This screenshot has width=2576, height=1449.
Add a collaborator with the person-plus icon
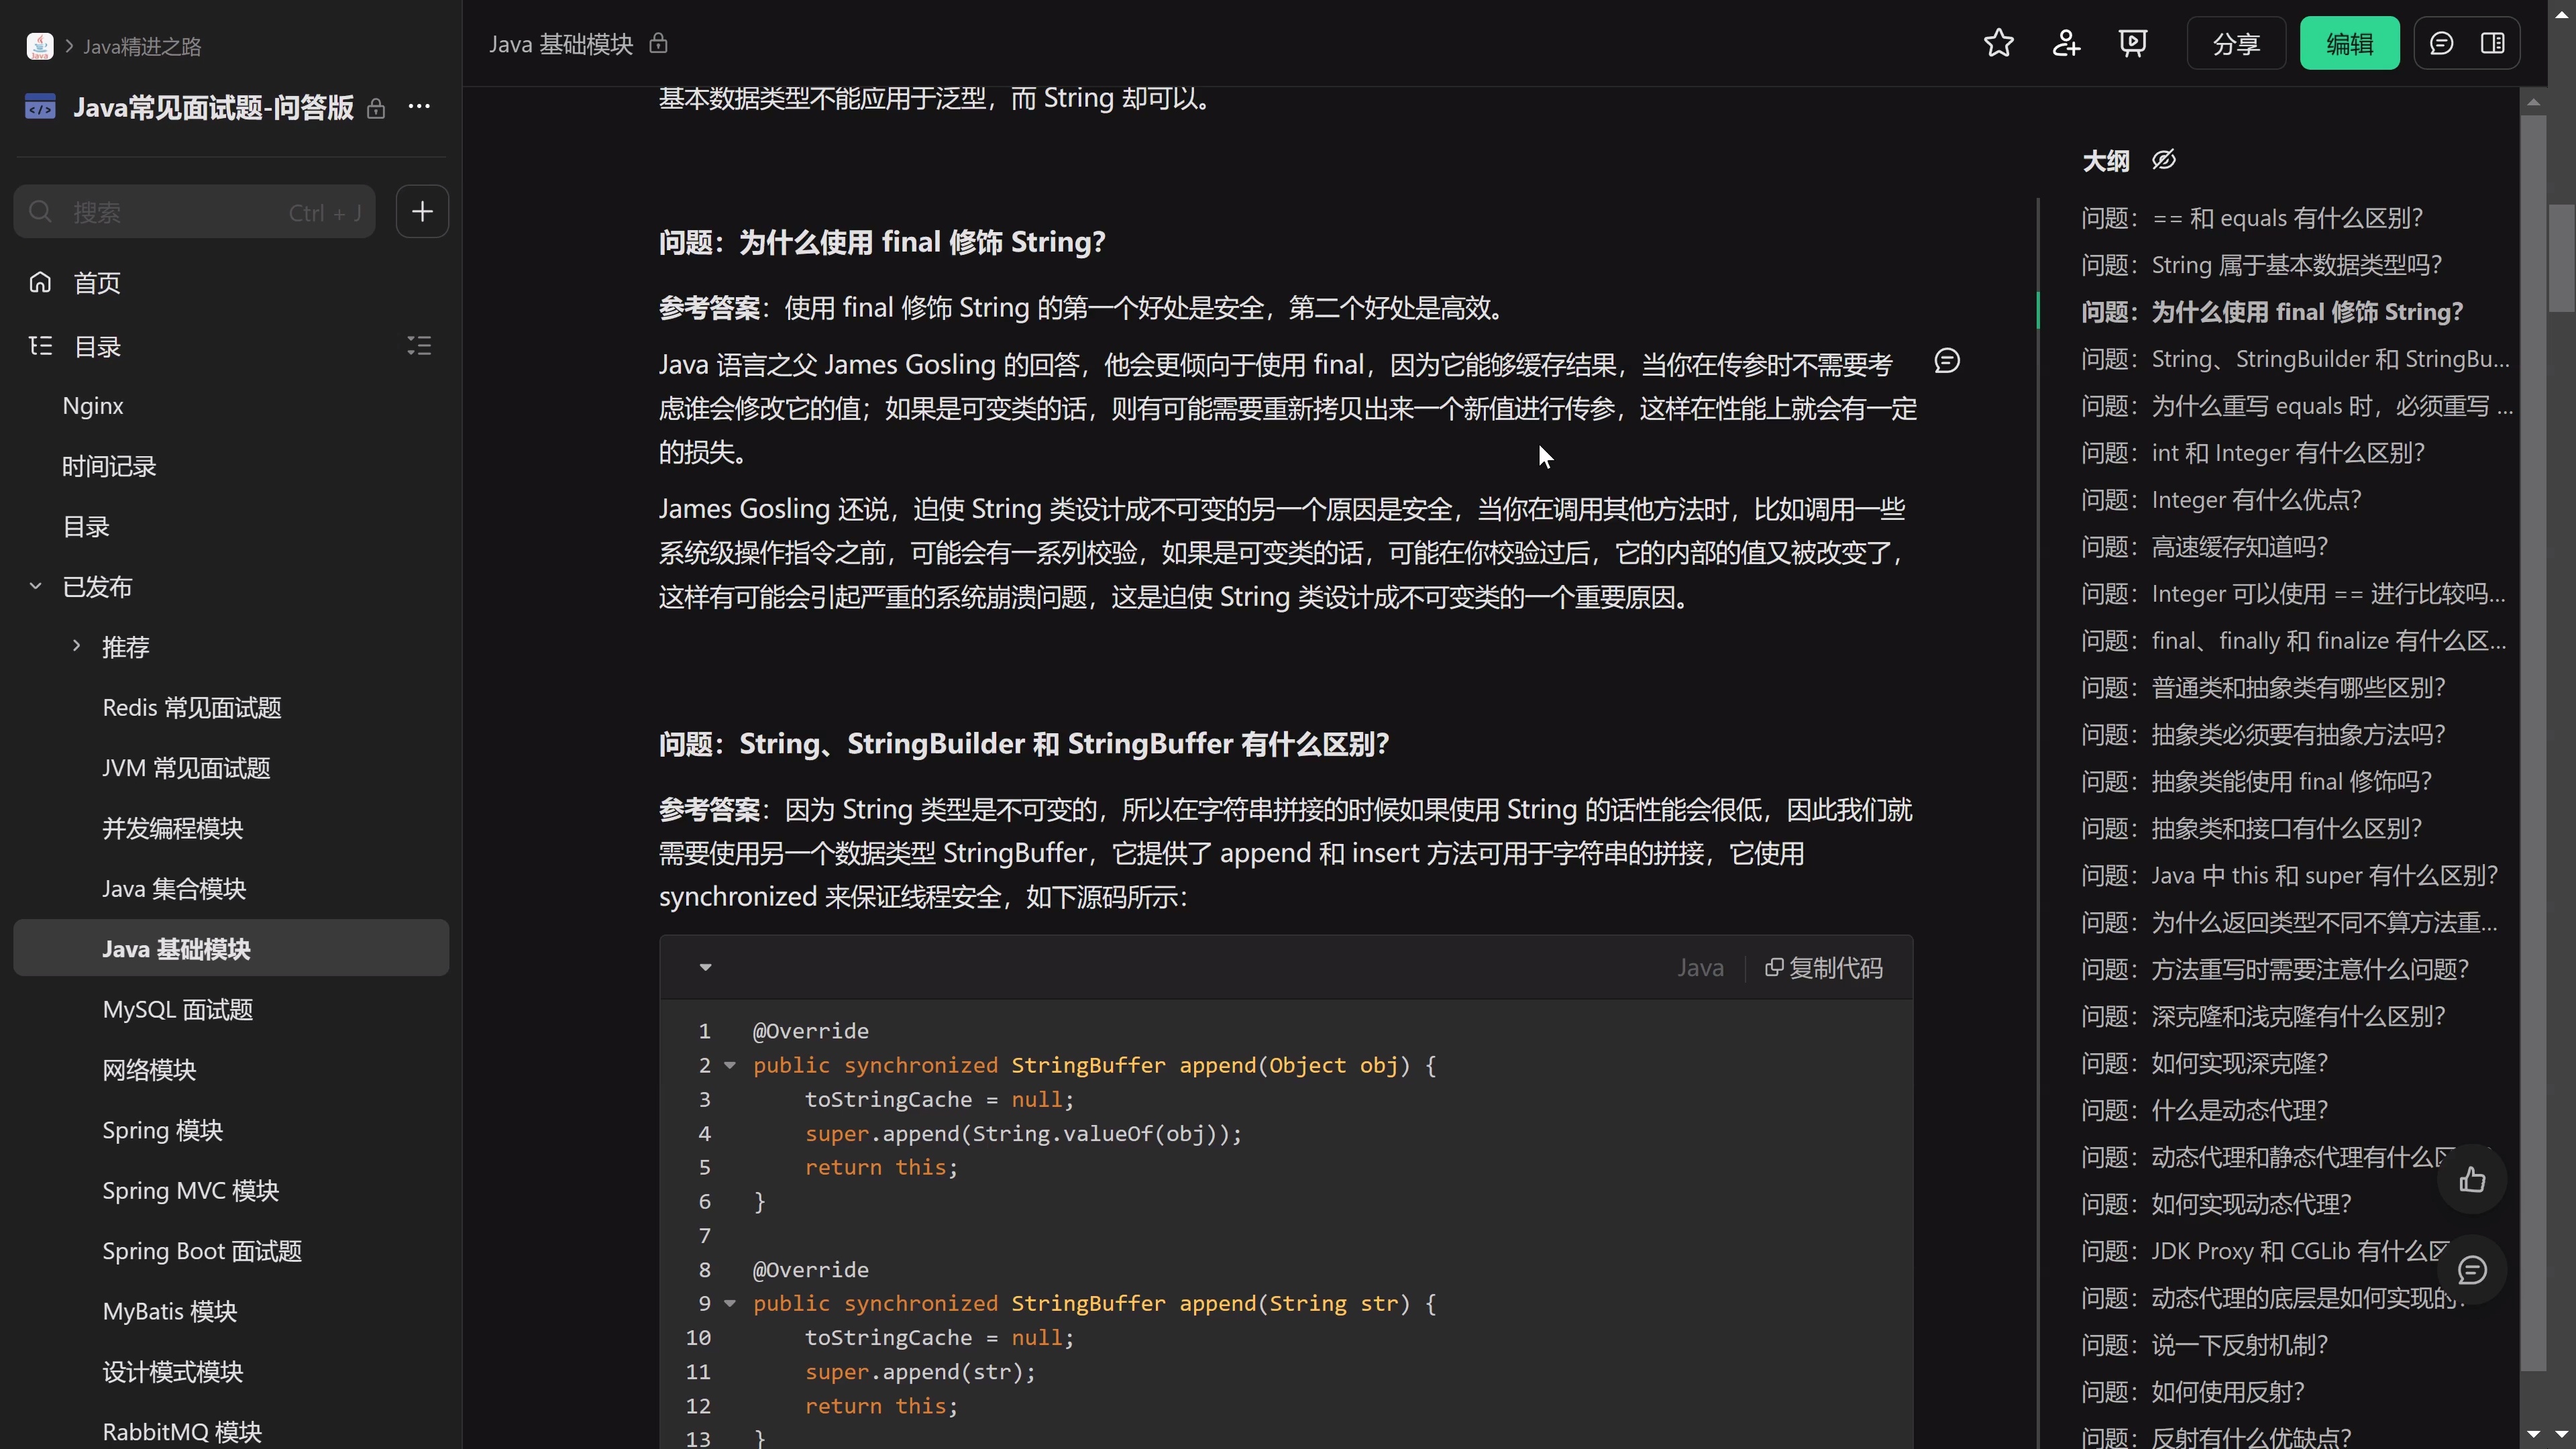(x=2066, y=43)
